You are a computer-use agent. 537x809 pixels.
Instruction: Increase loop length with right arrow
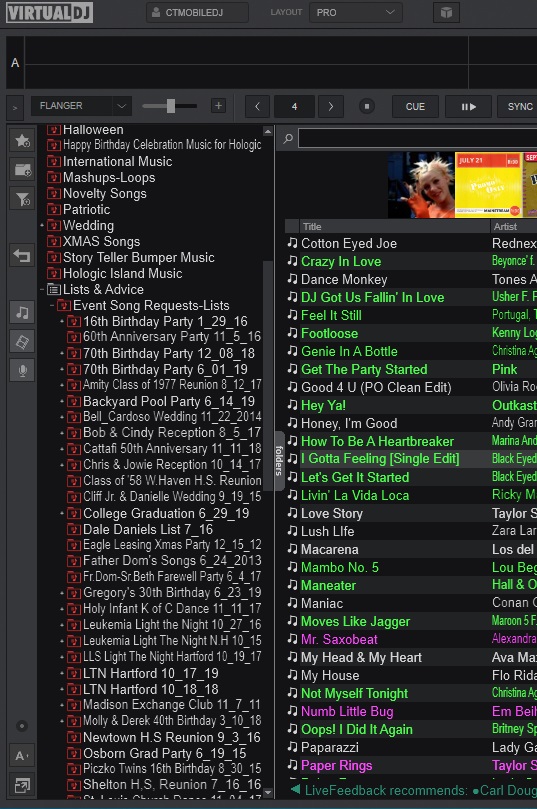[331, 106]
